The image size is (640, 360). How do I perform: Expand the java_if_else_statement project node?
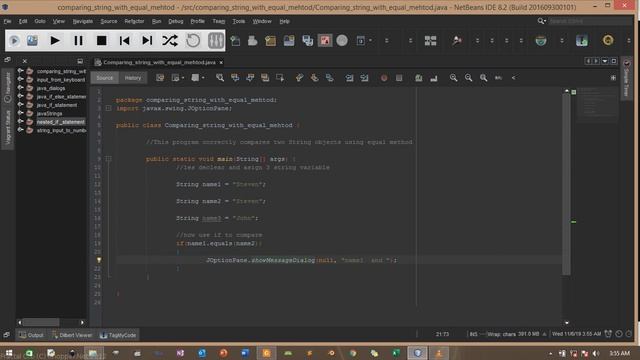click(x=20, y=96)
